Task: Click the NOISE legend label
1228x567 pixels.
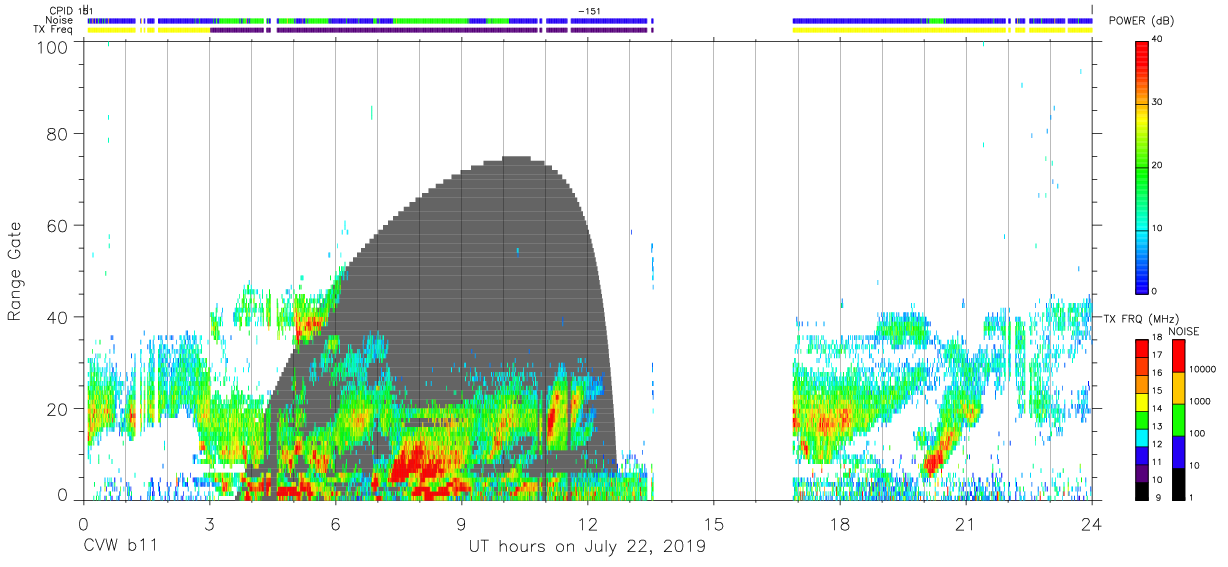Action: pos(1186,331)
